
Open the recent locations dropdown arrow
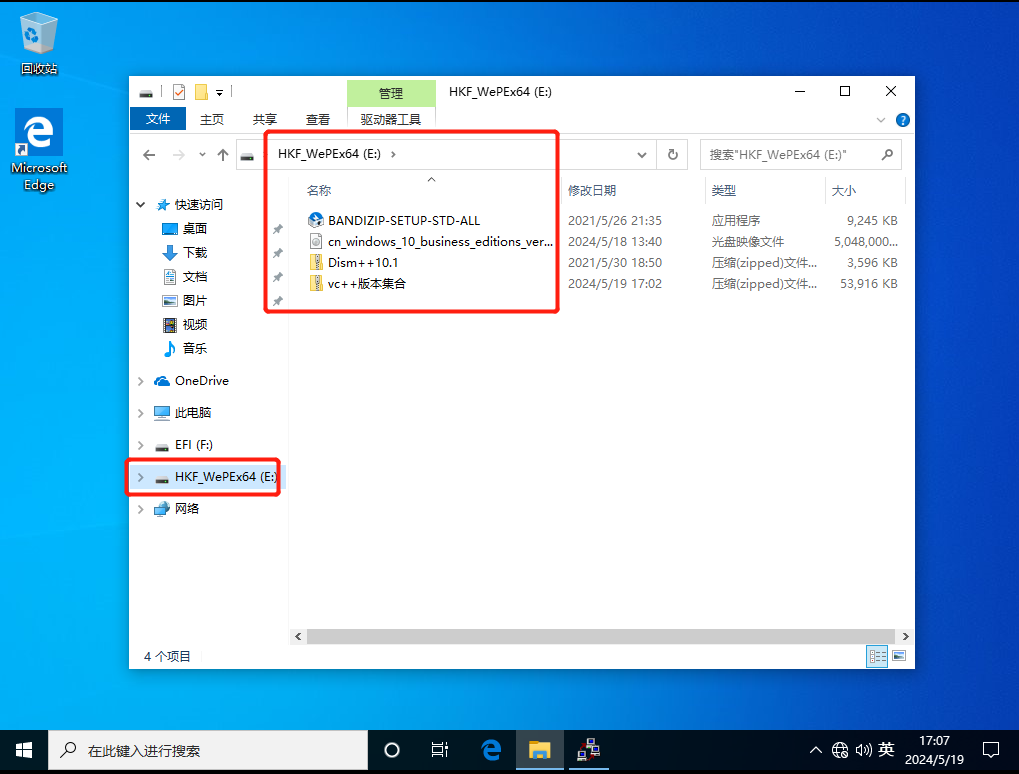[202, 155]
